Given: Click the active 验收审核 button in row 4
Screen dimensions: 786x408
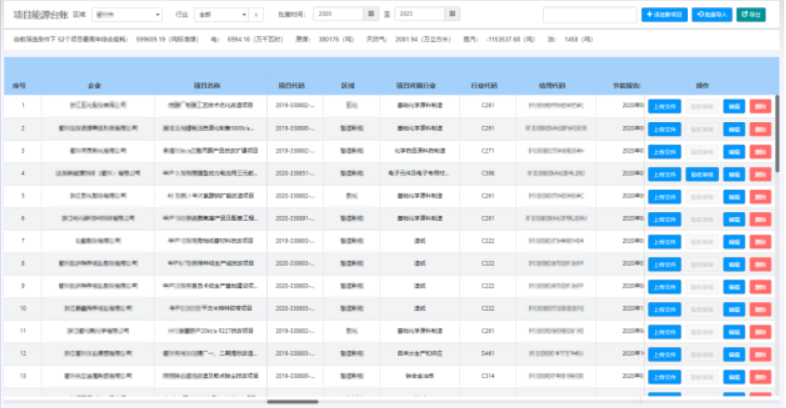Looking at the screenshot, I should click(x=701, y=172).
